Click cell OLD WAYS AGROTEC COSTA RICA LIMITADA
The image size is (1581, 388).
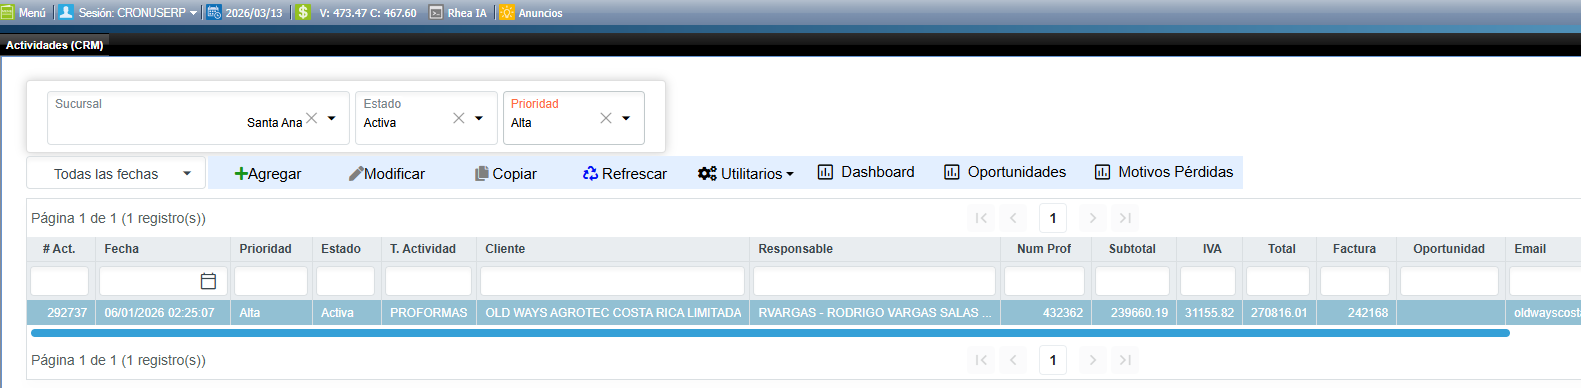coord(613,313)
